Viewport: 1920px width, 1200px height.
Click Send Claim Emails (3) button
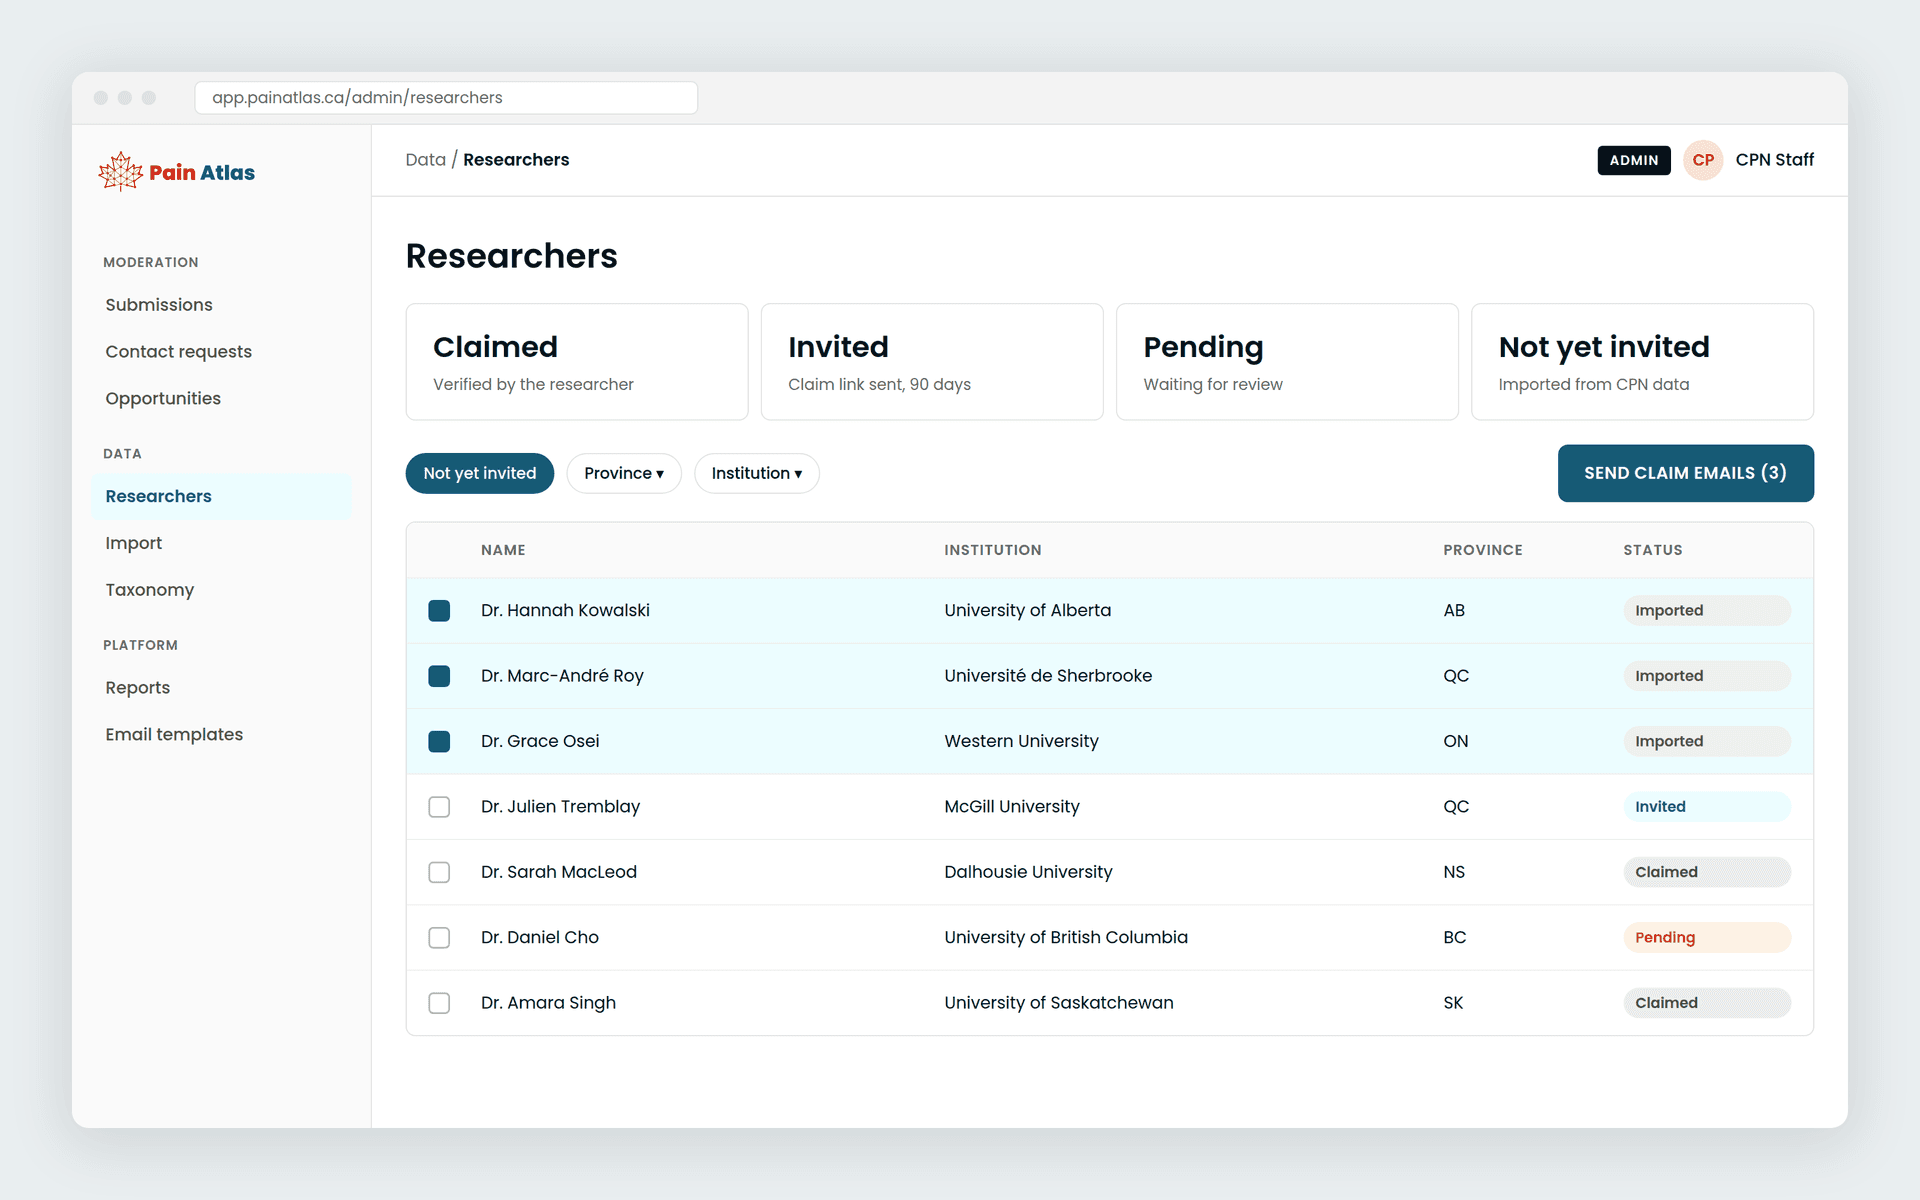point(1685,473)
